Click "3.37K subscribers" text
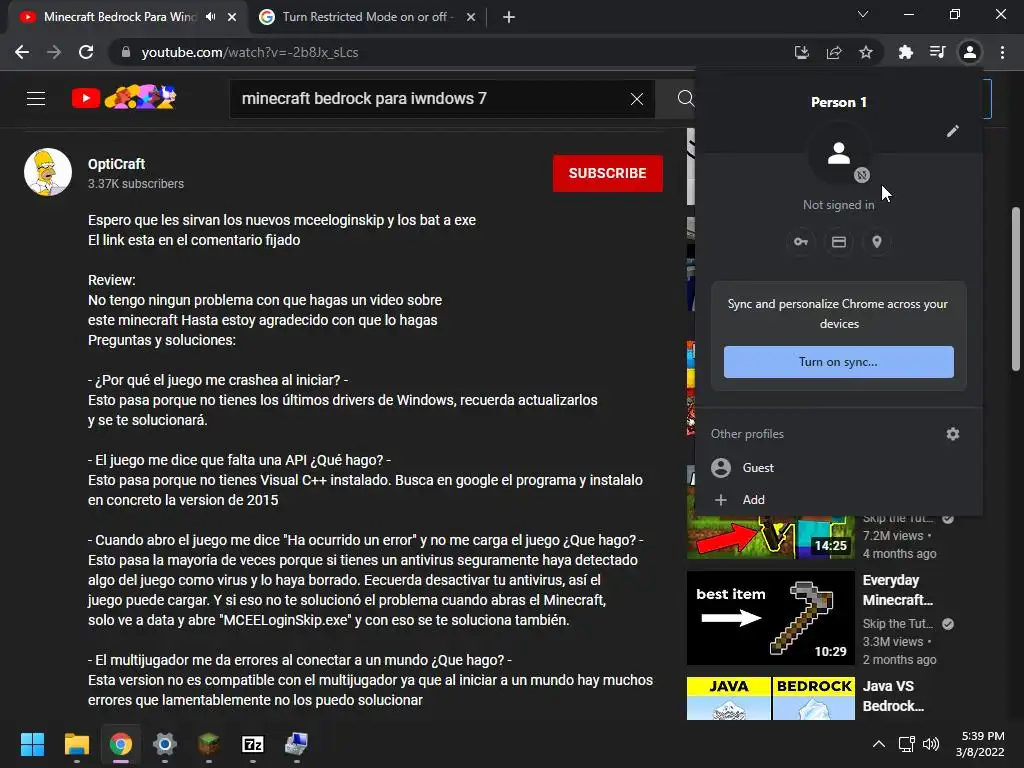This screenshot has width=1024, height=768. pos(136,184)
